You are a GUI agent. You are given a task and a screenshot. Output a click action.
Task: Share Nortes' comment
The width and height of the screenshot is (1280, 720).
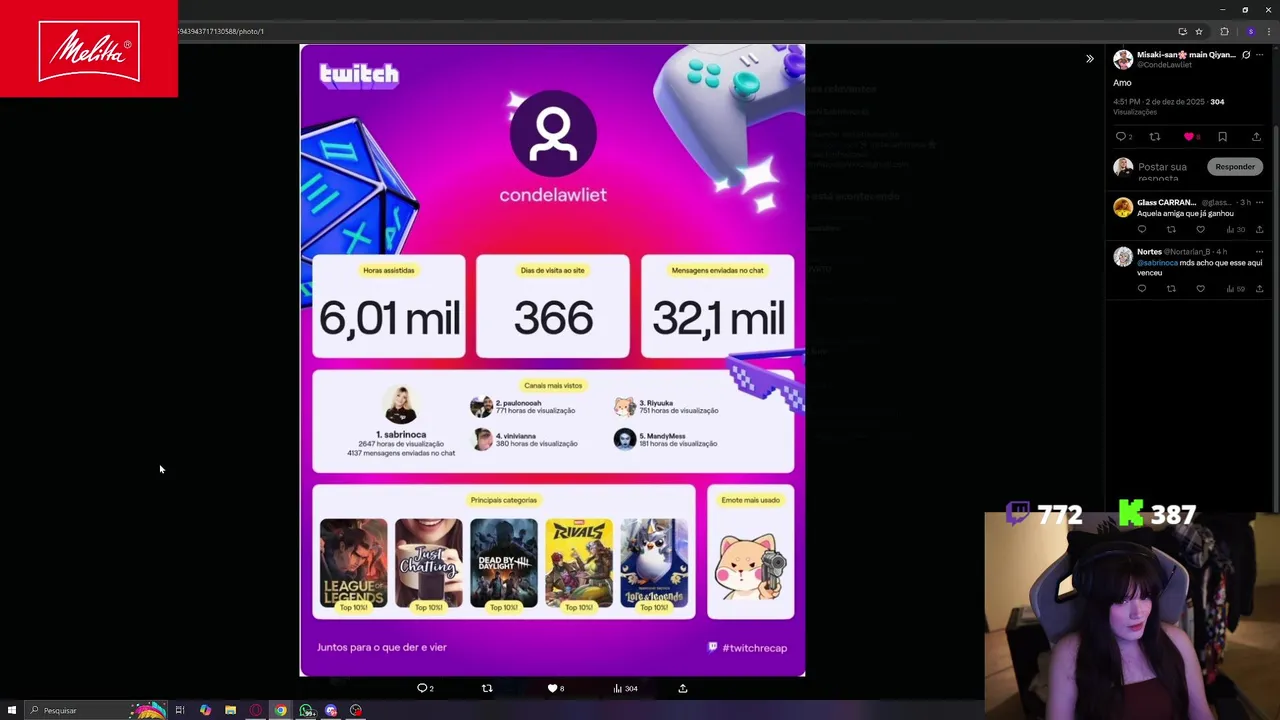[1259, 289]
